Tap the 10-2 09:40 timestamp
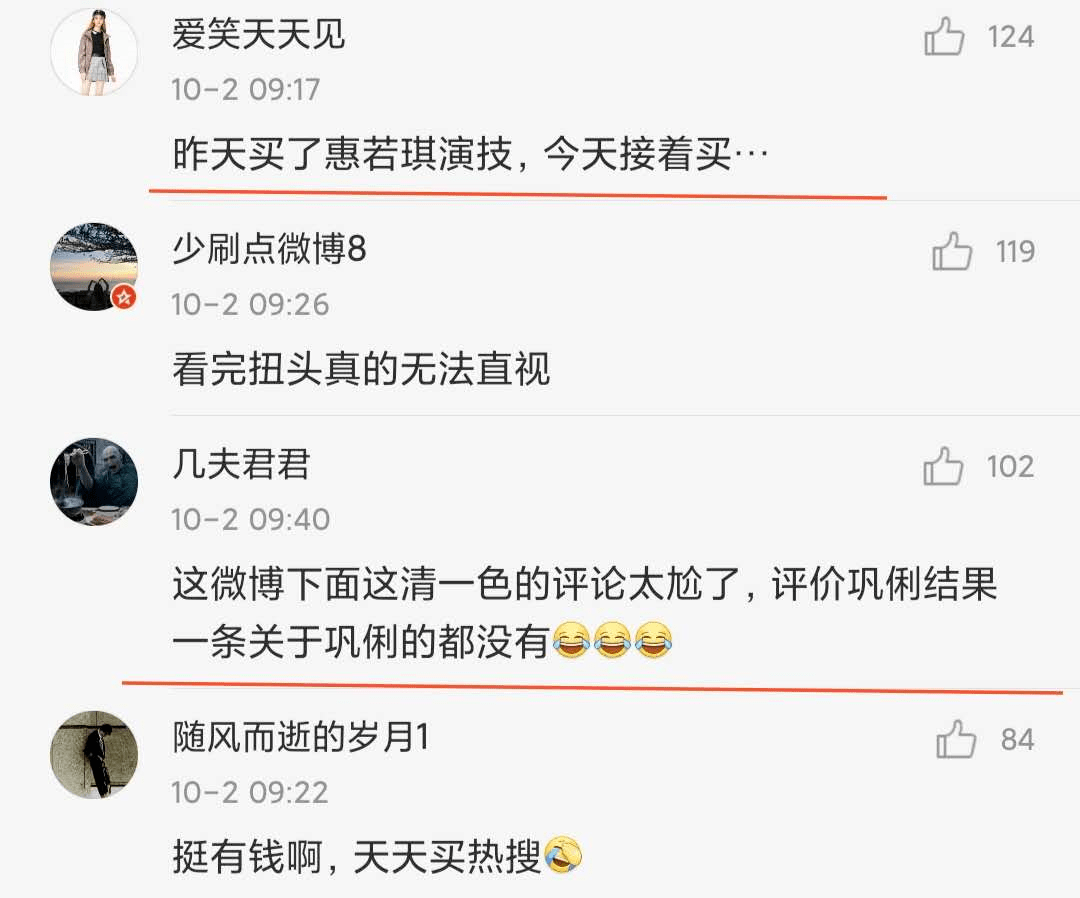The height and width of the screenshot is (898, 1080). tap(251, 520)
